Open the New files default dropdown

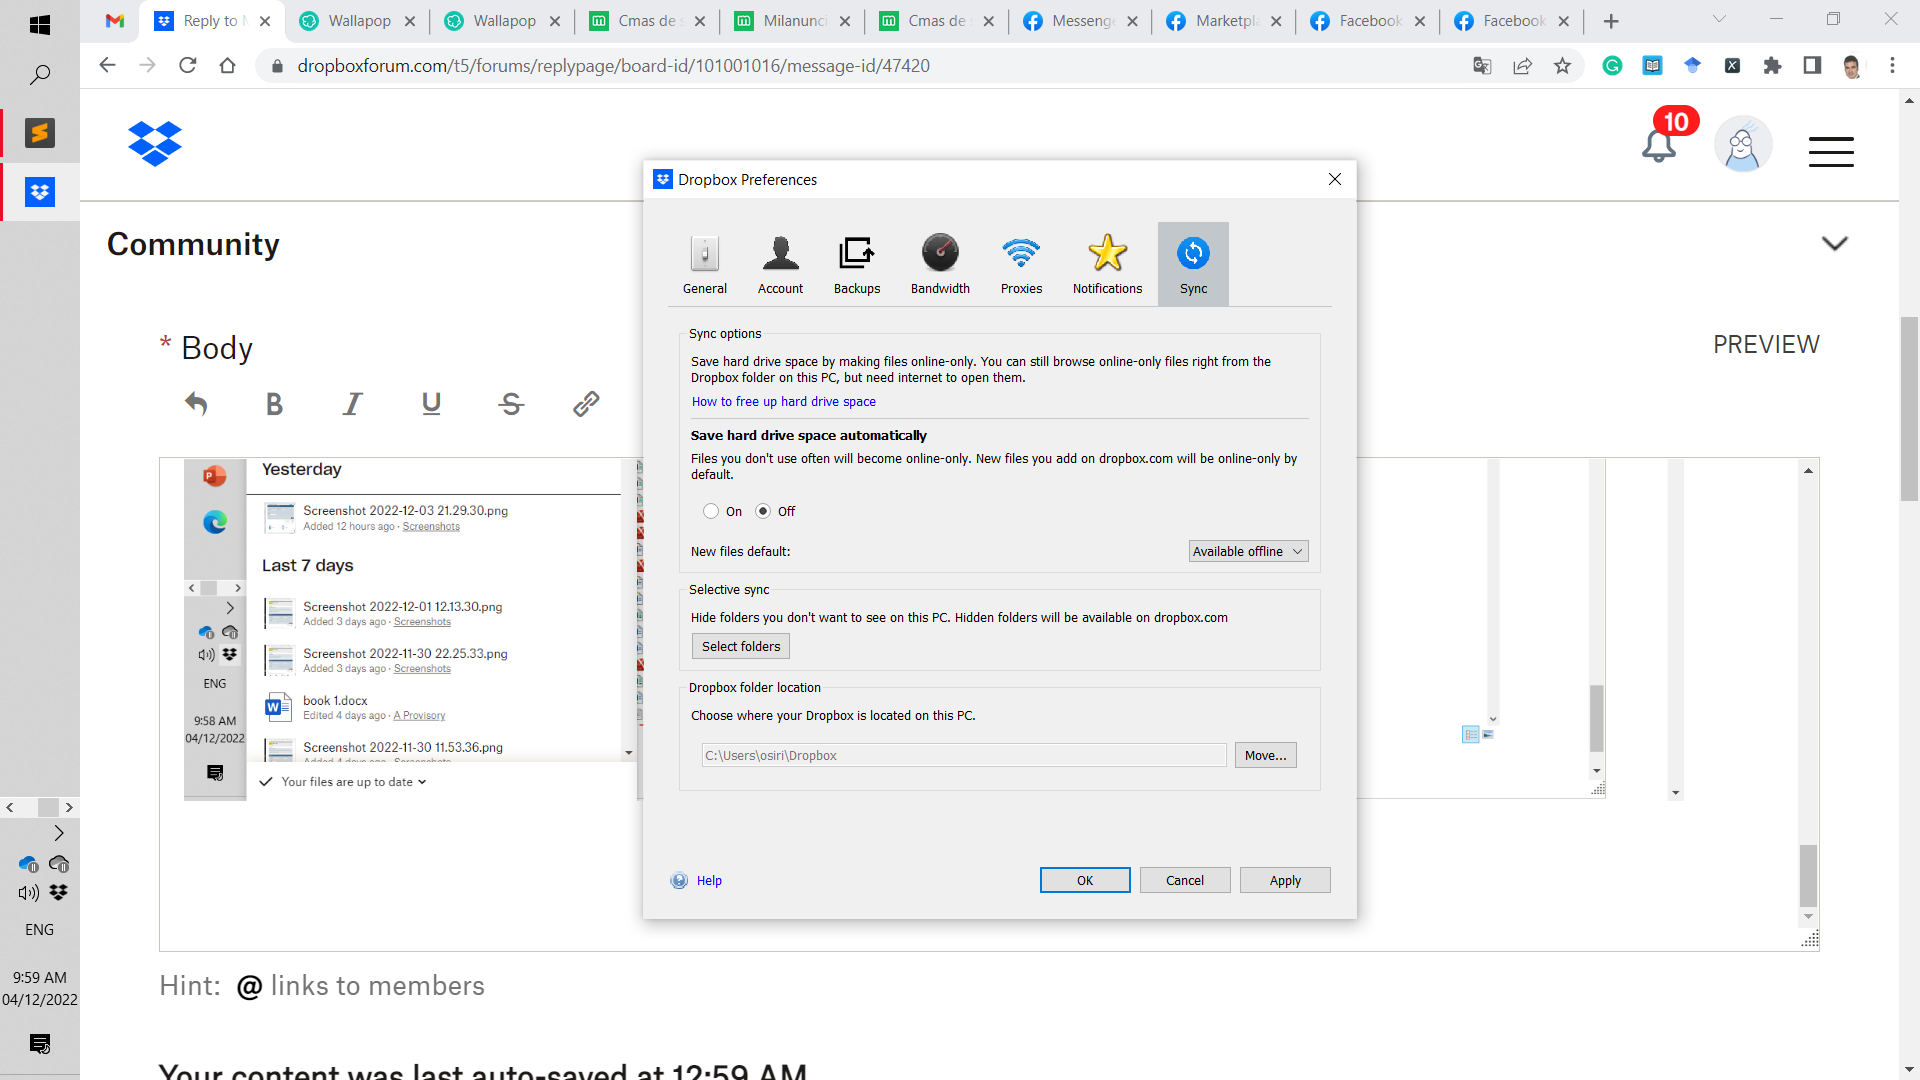[1248, 551]
